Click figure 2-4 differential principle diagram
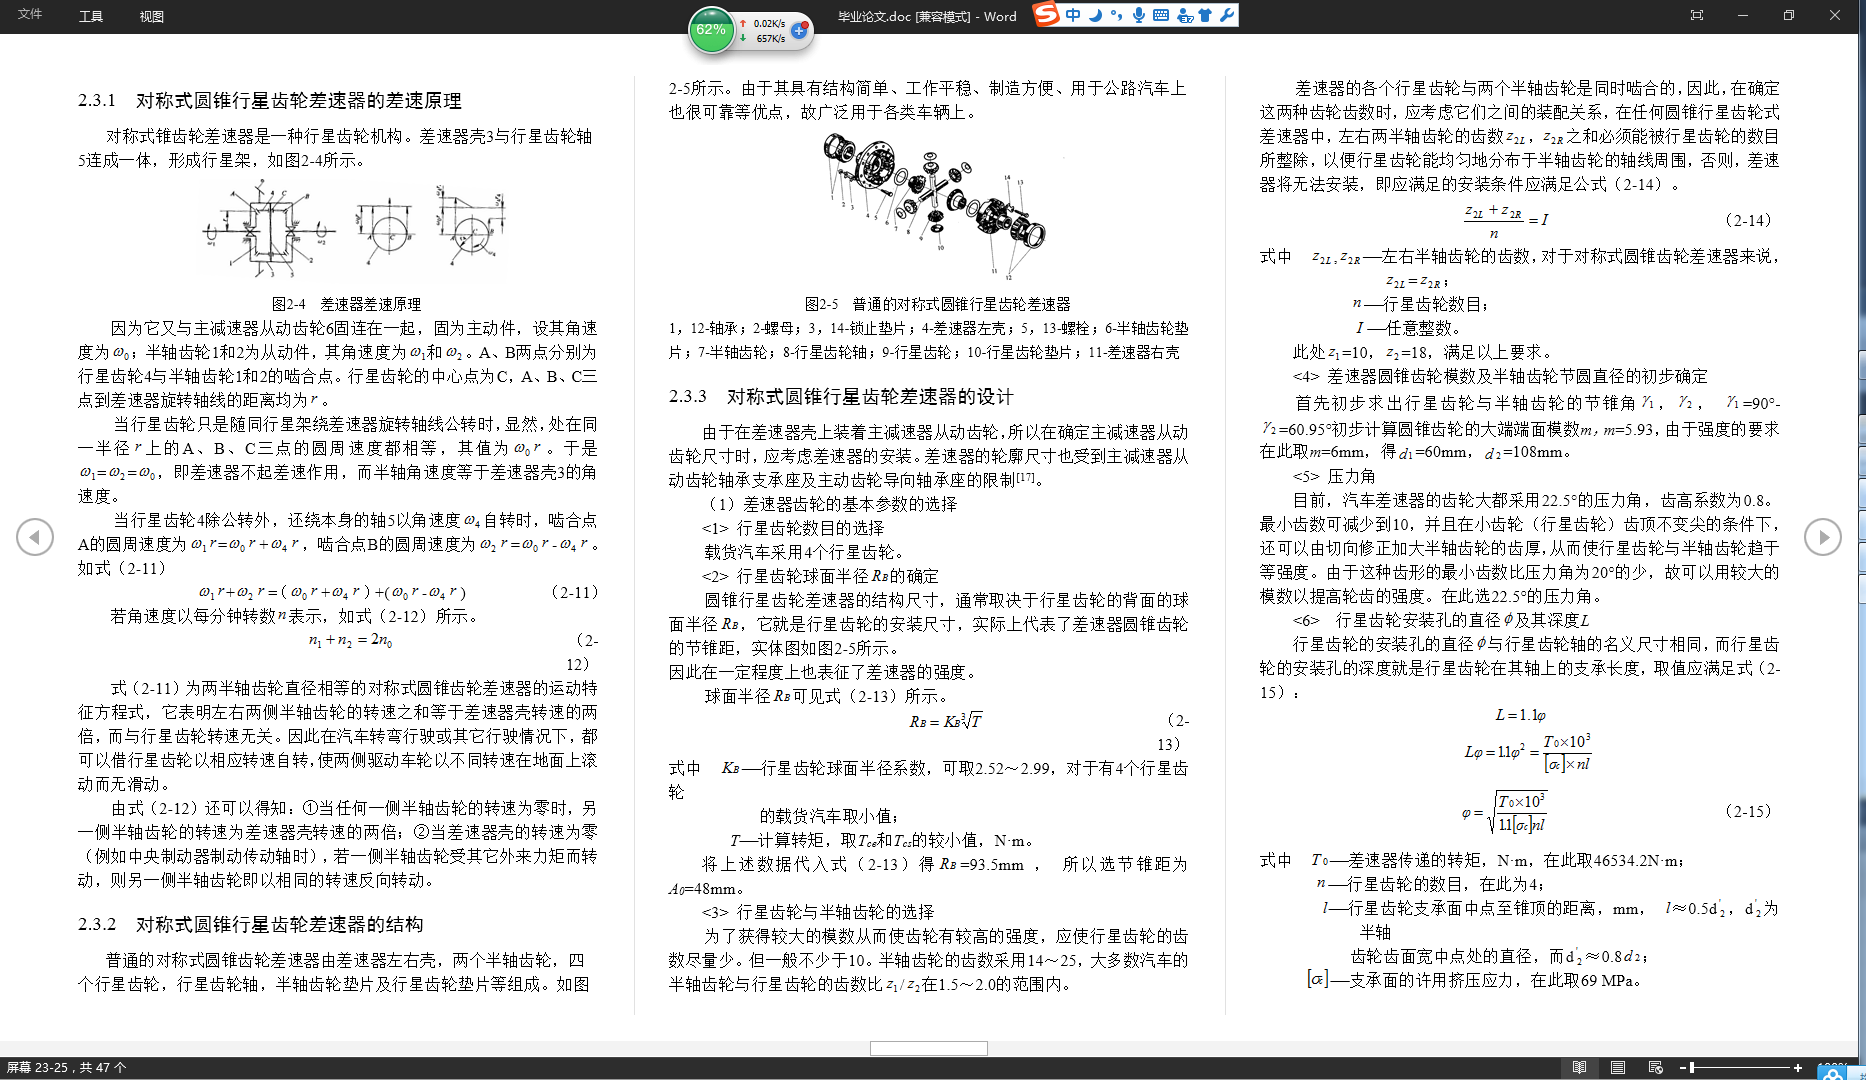This screenshot has width=1866, height=1080. [x=355, y=231]
